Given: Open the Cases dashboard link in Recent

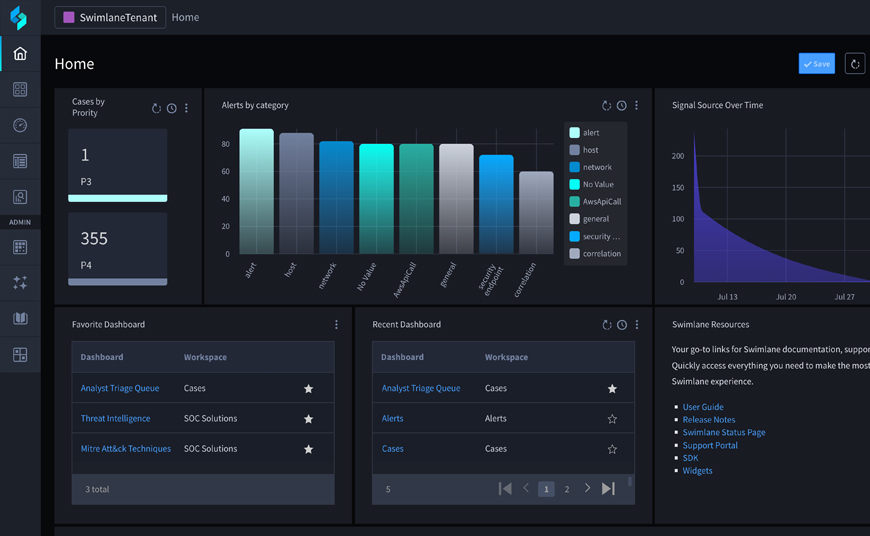Looking at the screenshot, I should coord(392,448).
